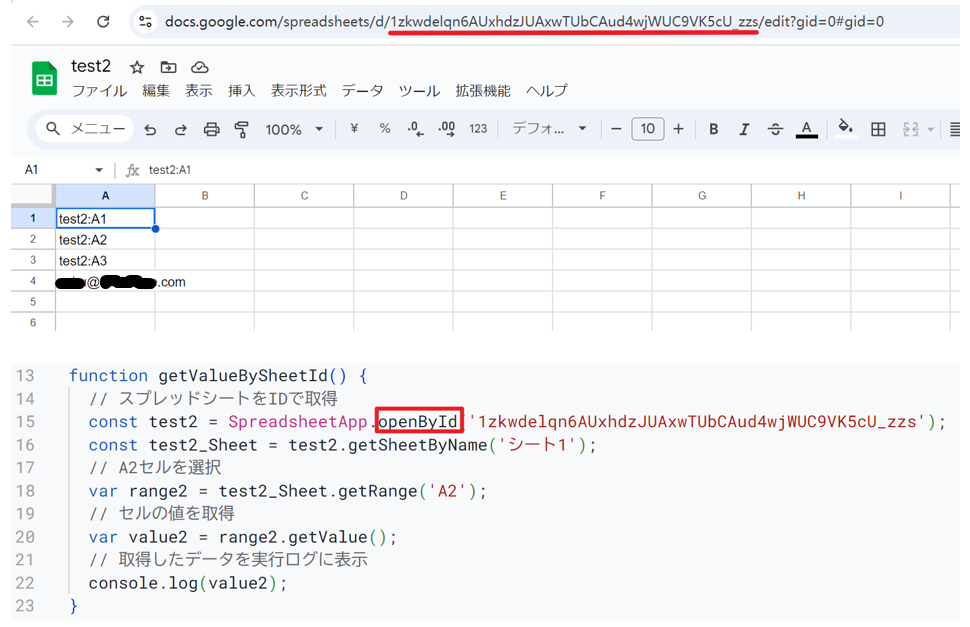Select row 1 header
970x627 pixels.
pyautogui.click(x=33, y=218)
